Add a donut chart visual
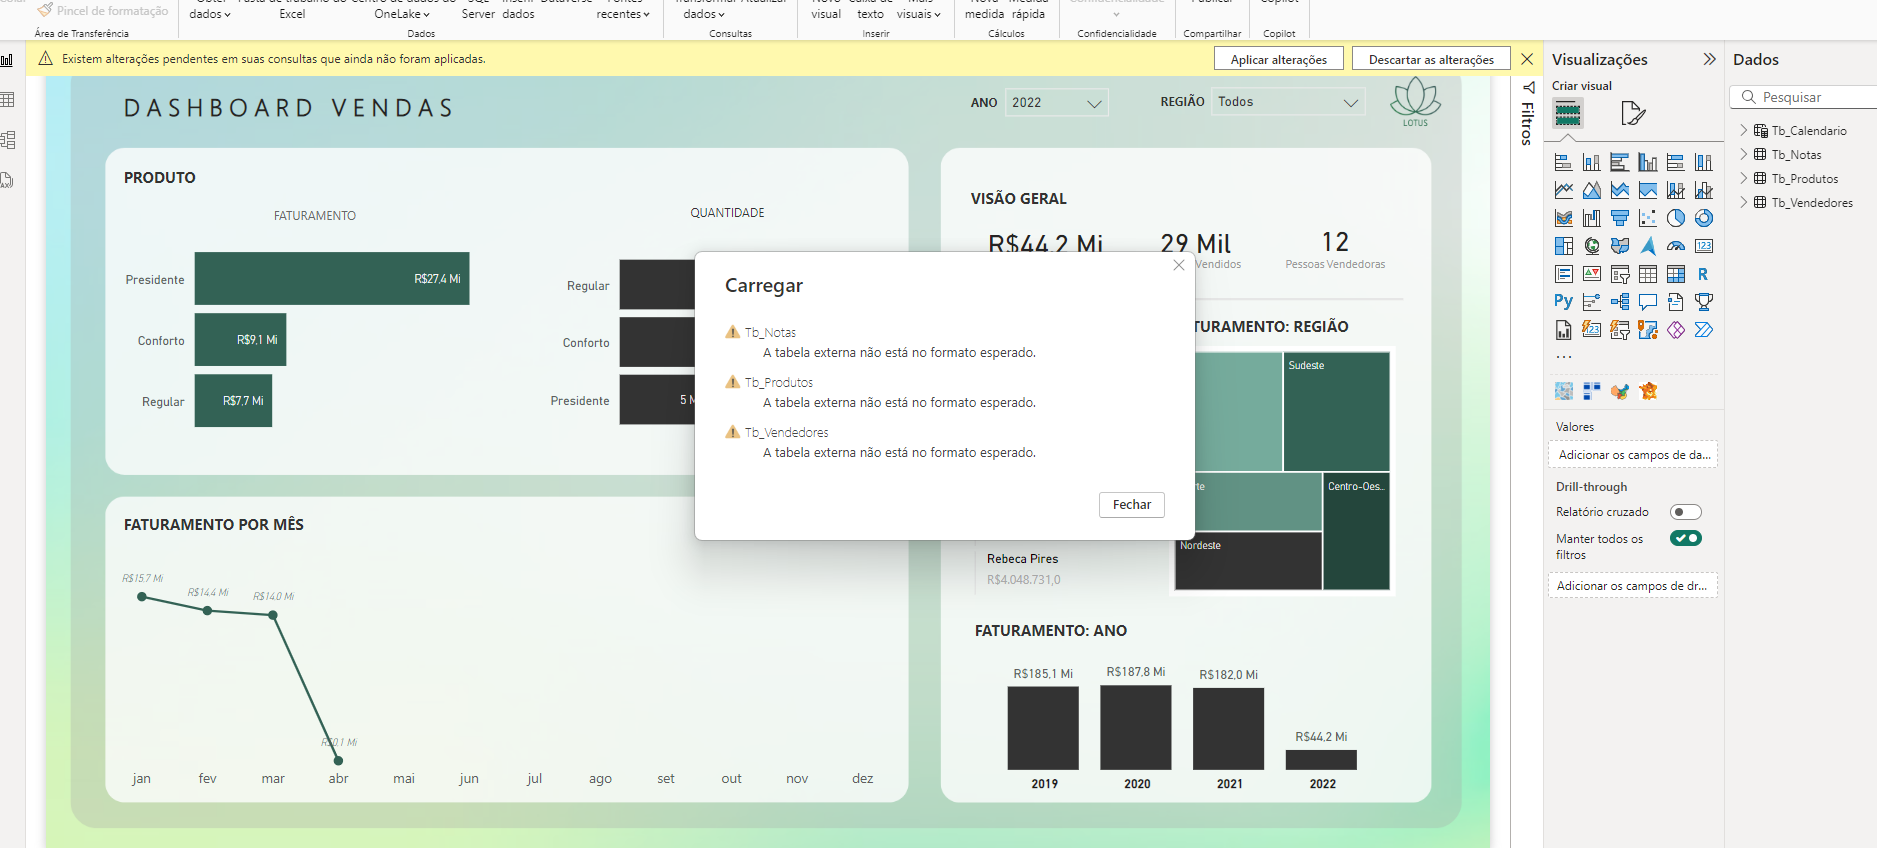 [1704, 218]
